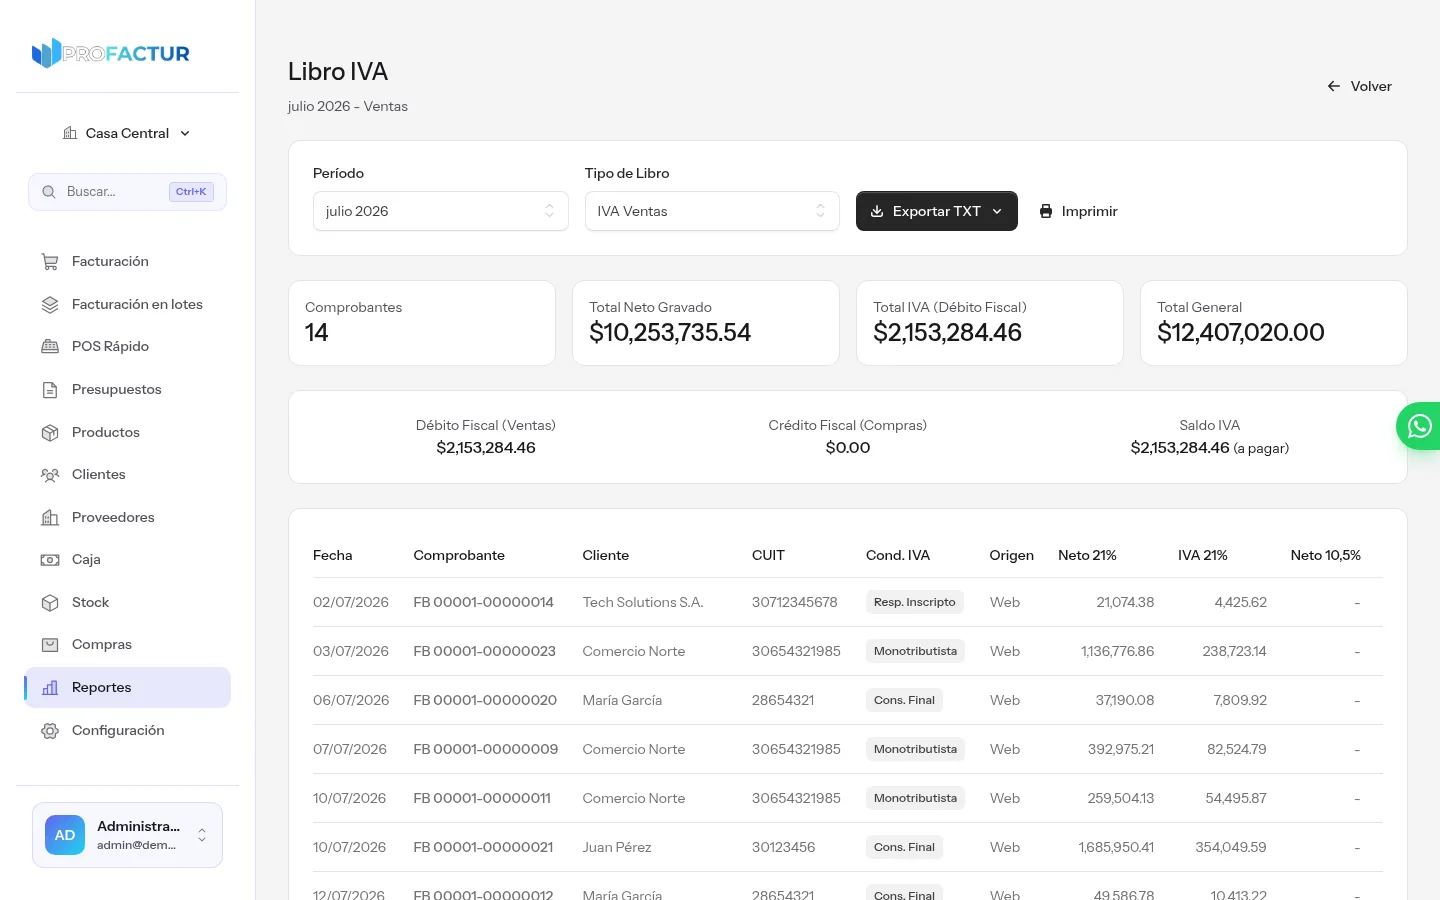Screen dimensions: 1440x900
Task: Click the Resp. Inscripto badge
Action: [915, 602]
